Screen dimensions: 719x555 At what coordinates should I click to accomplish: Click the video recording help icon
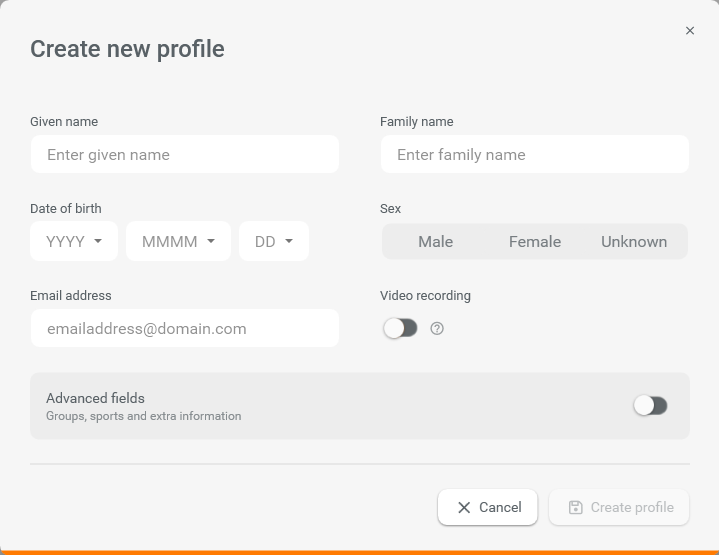tap(437, 328)
